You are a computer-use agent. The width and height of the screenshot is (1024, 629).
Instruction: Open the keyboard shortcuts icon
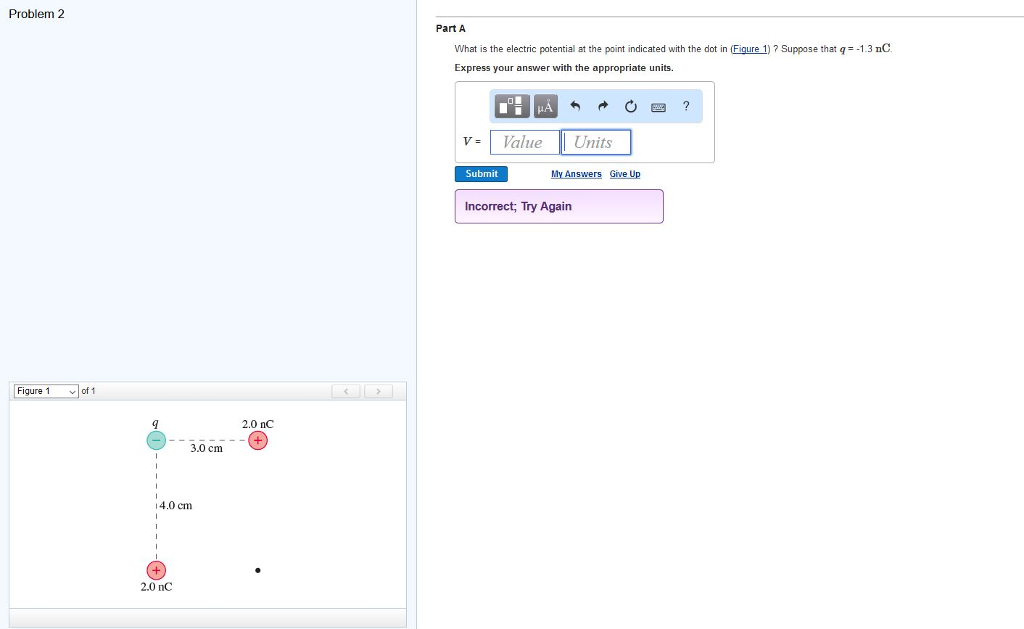tap(658, 107)
